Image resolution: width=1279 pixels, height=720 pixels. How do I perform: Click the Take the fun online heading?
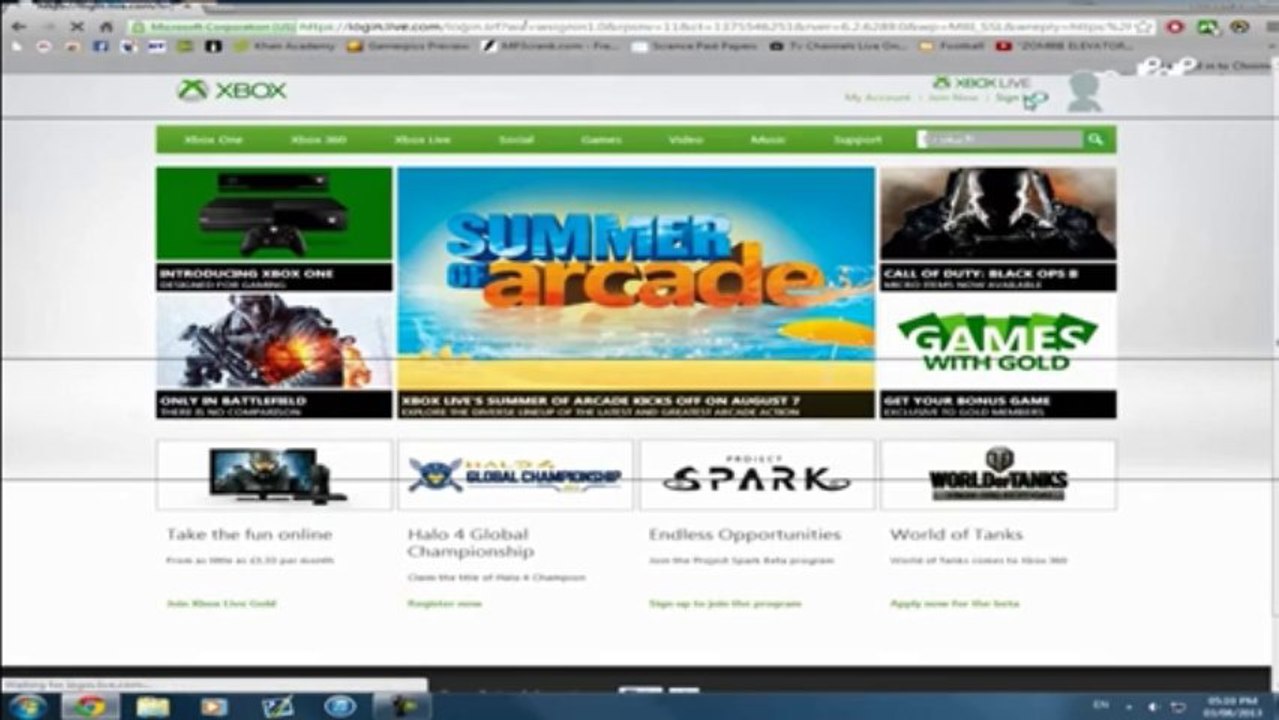pos(249,534)
